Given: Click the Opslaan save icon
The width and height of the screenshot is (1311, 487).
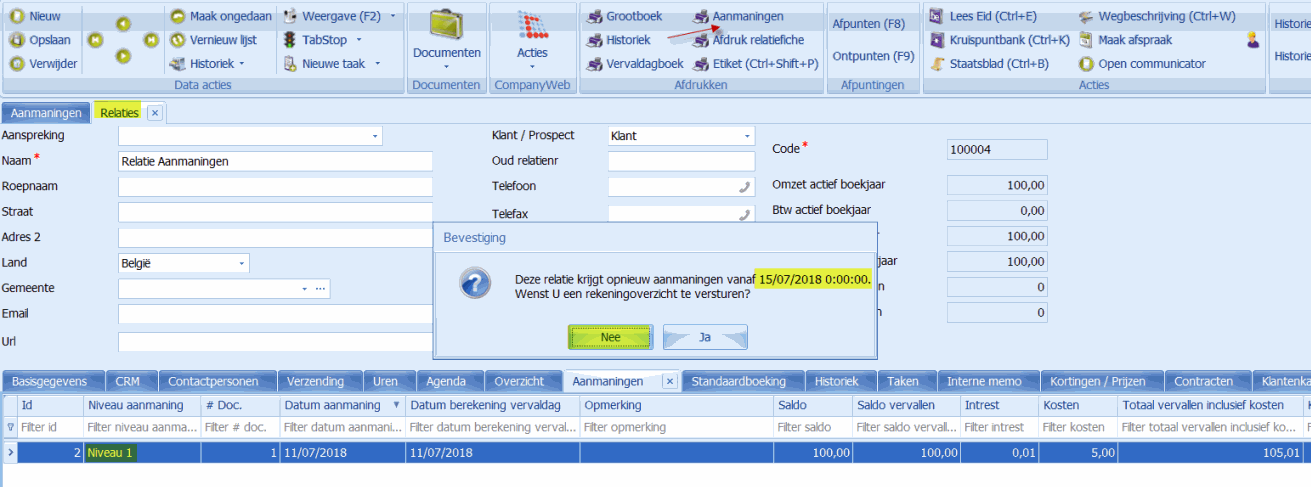Looking at the screenshot, I should click(17, 40).
